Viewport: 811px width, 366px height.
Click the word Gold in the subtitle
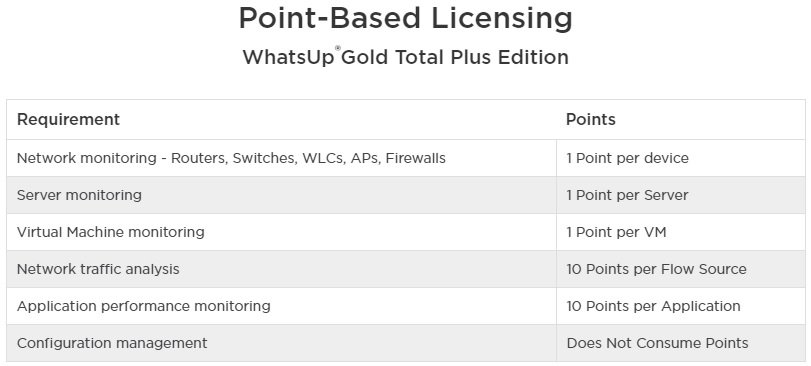tap(365, 57)
